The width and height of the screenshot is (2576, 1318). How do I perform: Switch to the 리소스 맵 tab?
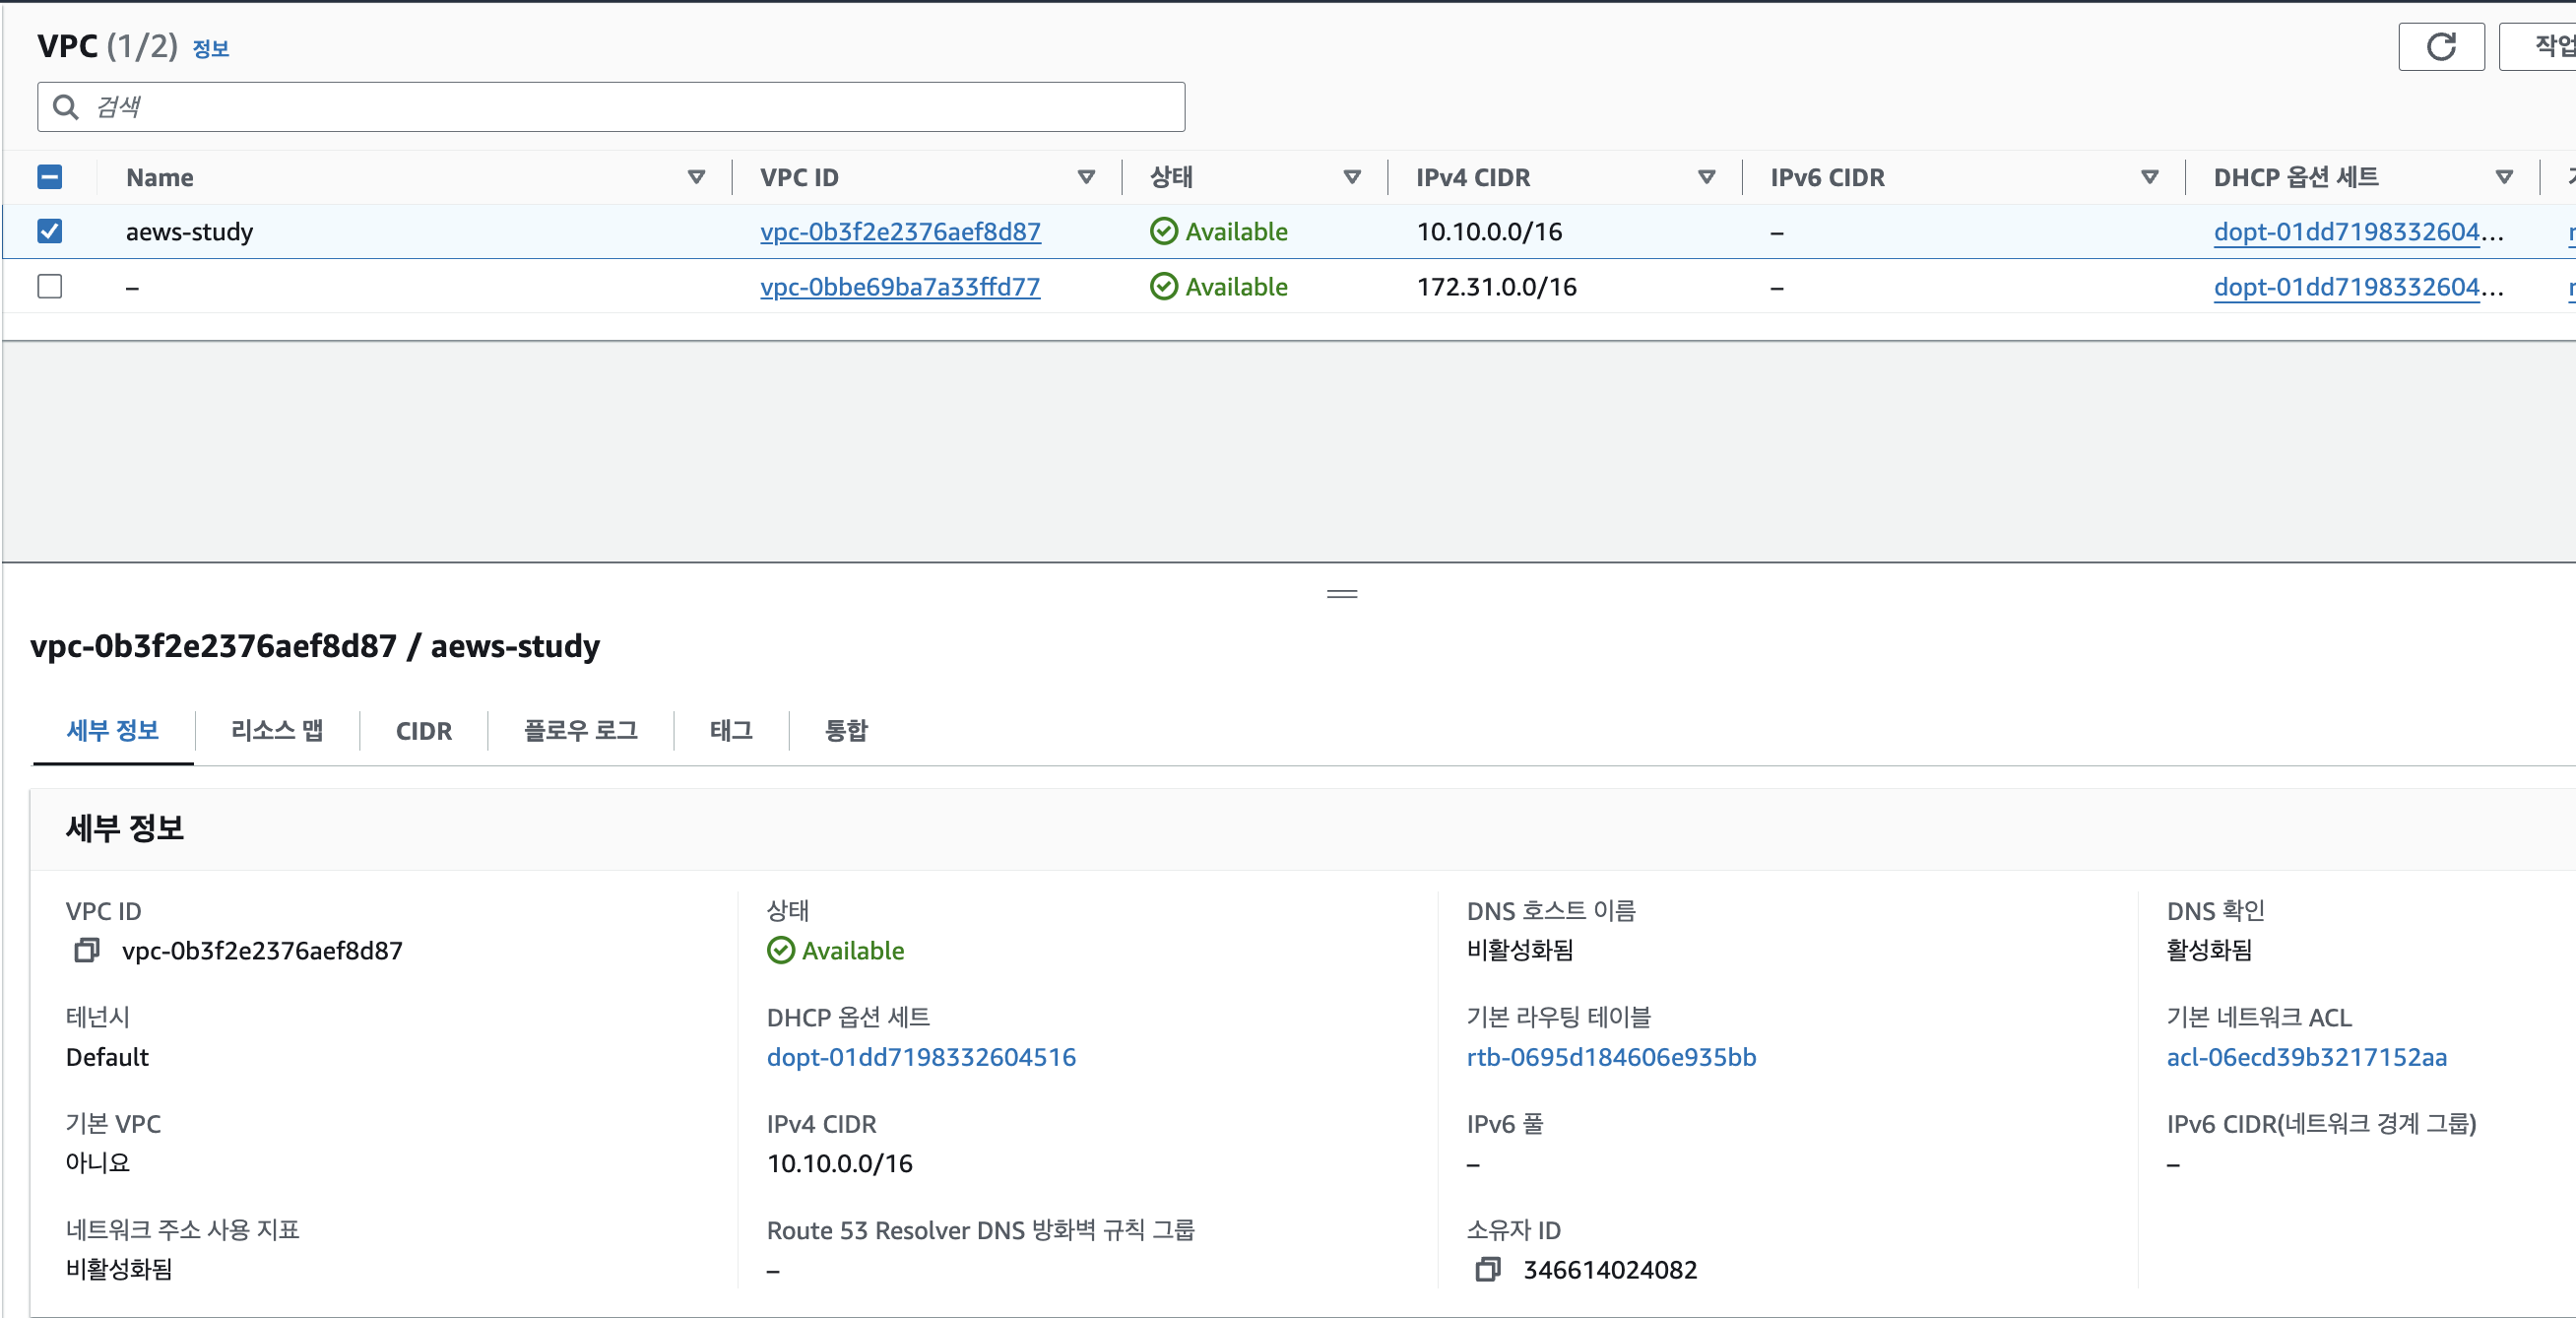[x=277, y=730]
